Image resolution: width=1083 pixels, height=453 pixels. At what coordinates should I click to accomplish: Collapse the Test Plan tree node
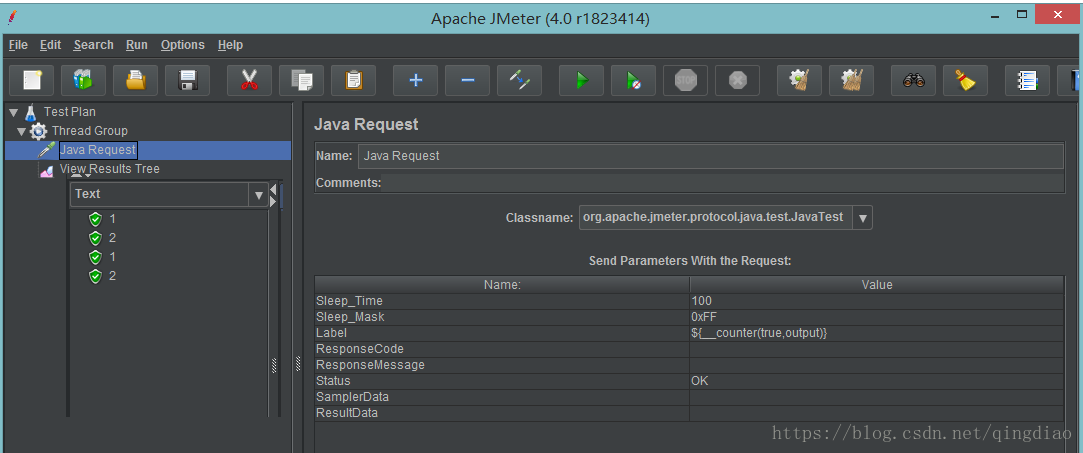14,112
